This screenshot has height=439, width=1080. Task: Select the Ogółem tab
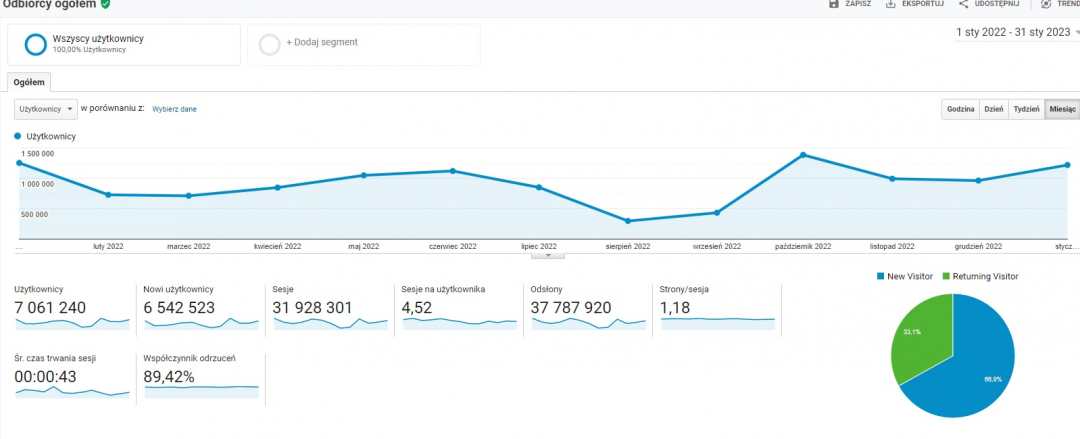28,83
